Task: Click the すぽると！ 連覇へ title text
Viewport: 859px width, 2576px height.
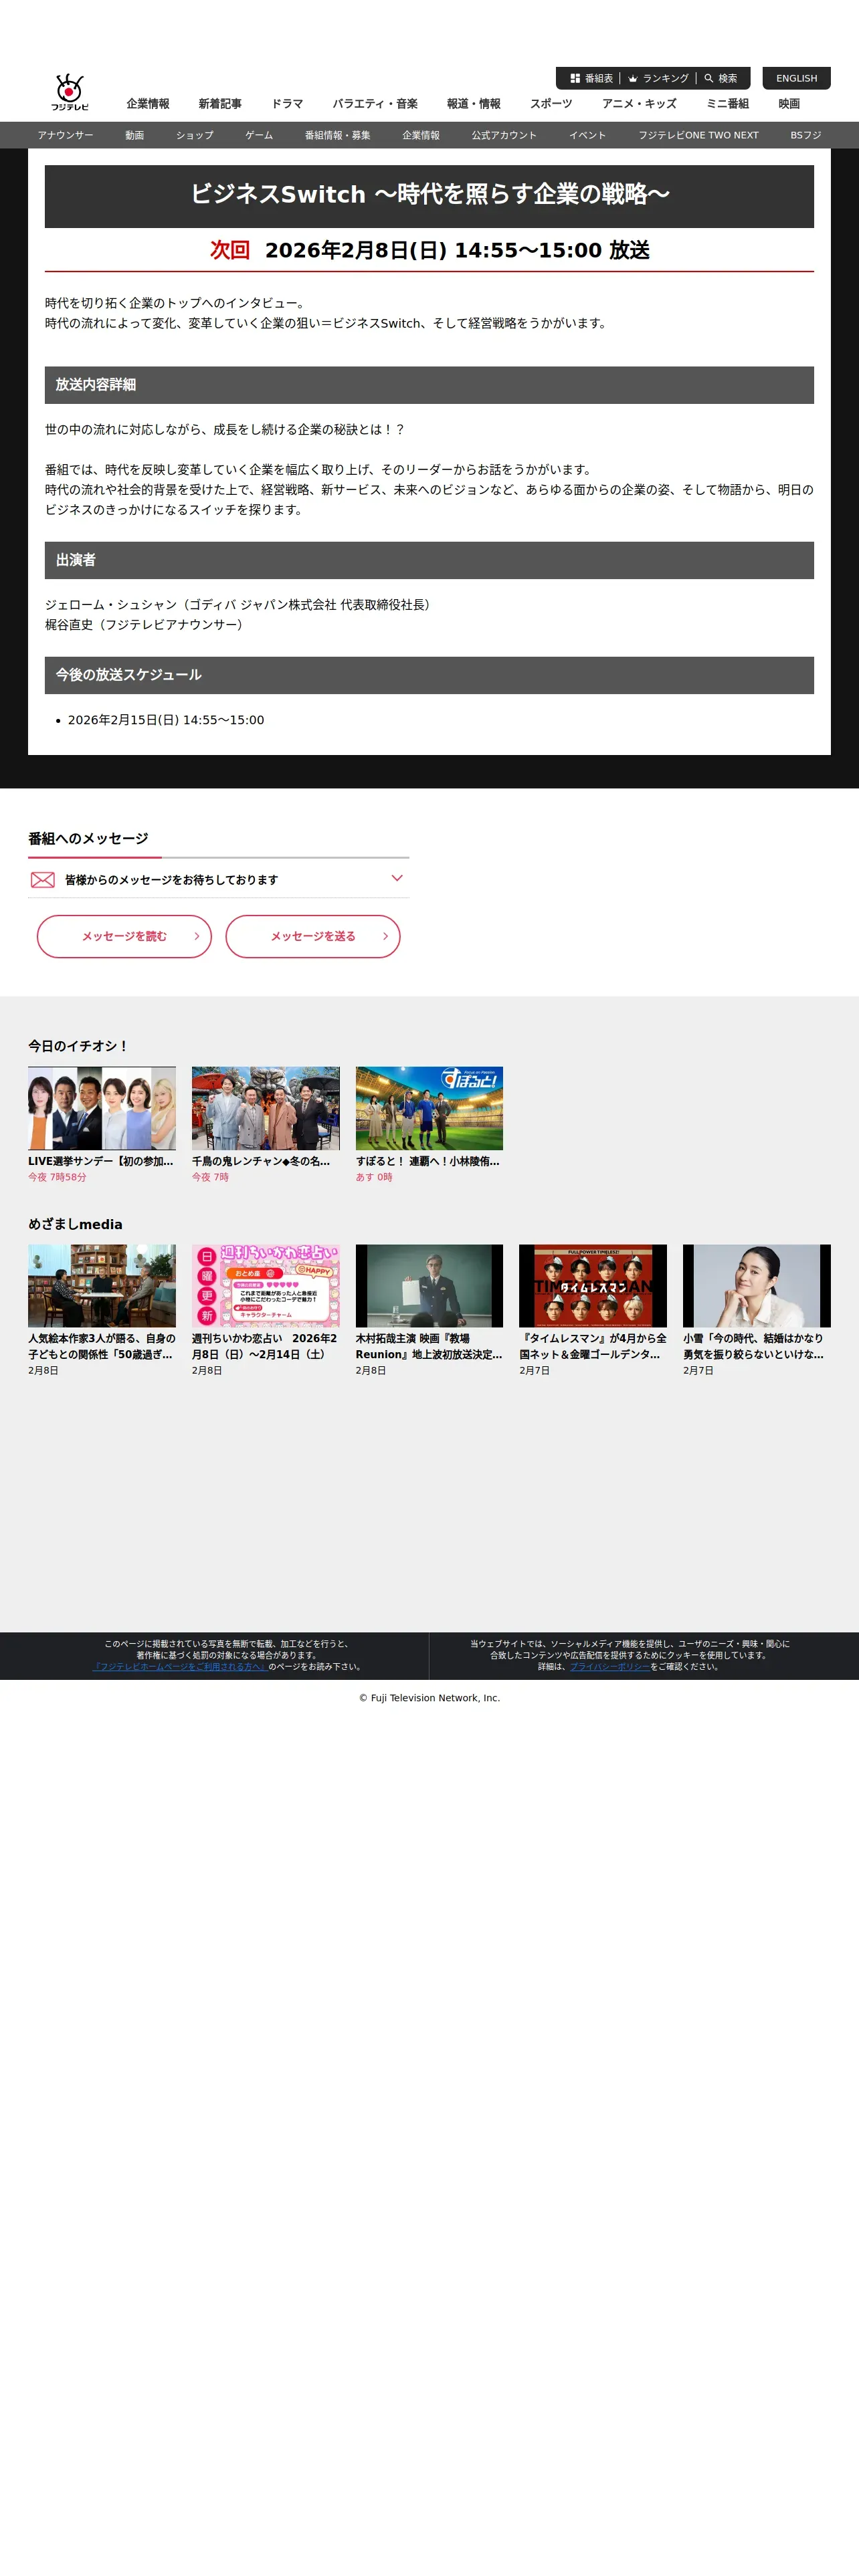Action: click(428, 1162)
